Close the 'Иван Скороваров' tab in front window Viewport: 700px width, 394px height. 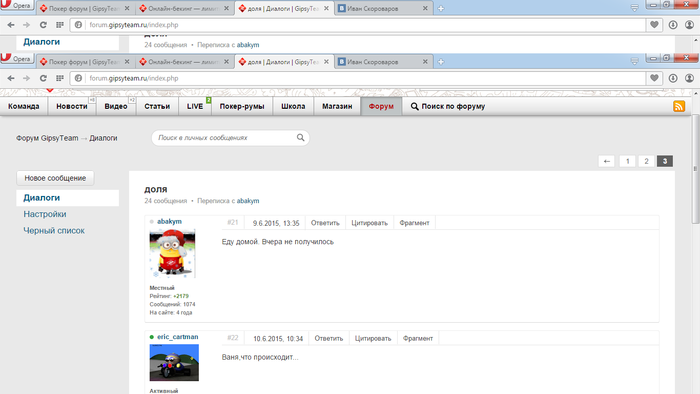point(425,62)
